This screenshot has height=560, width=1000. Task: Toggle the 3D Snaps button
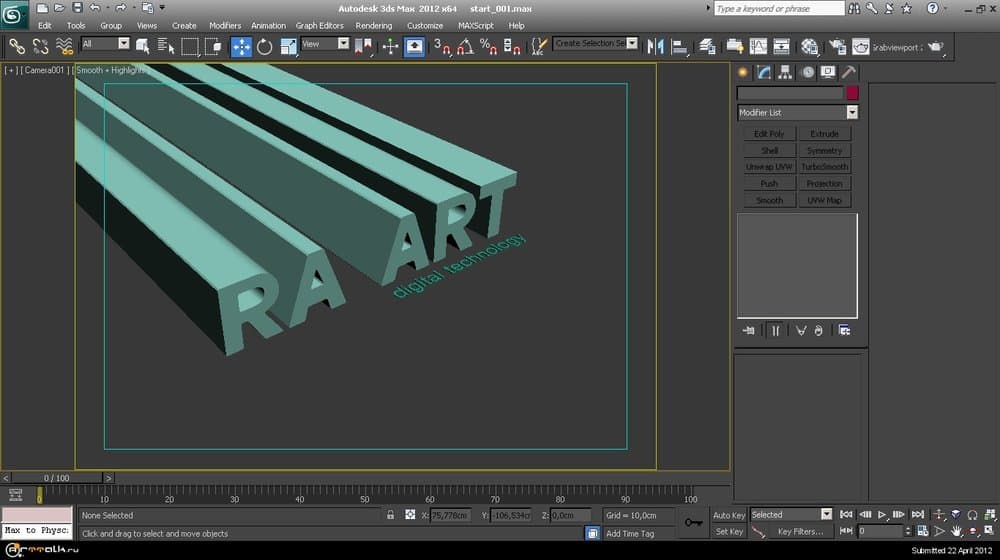click(x=440, y=46)
